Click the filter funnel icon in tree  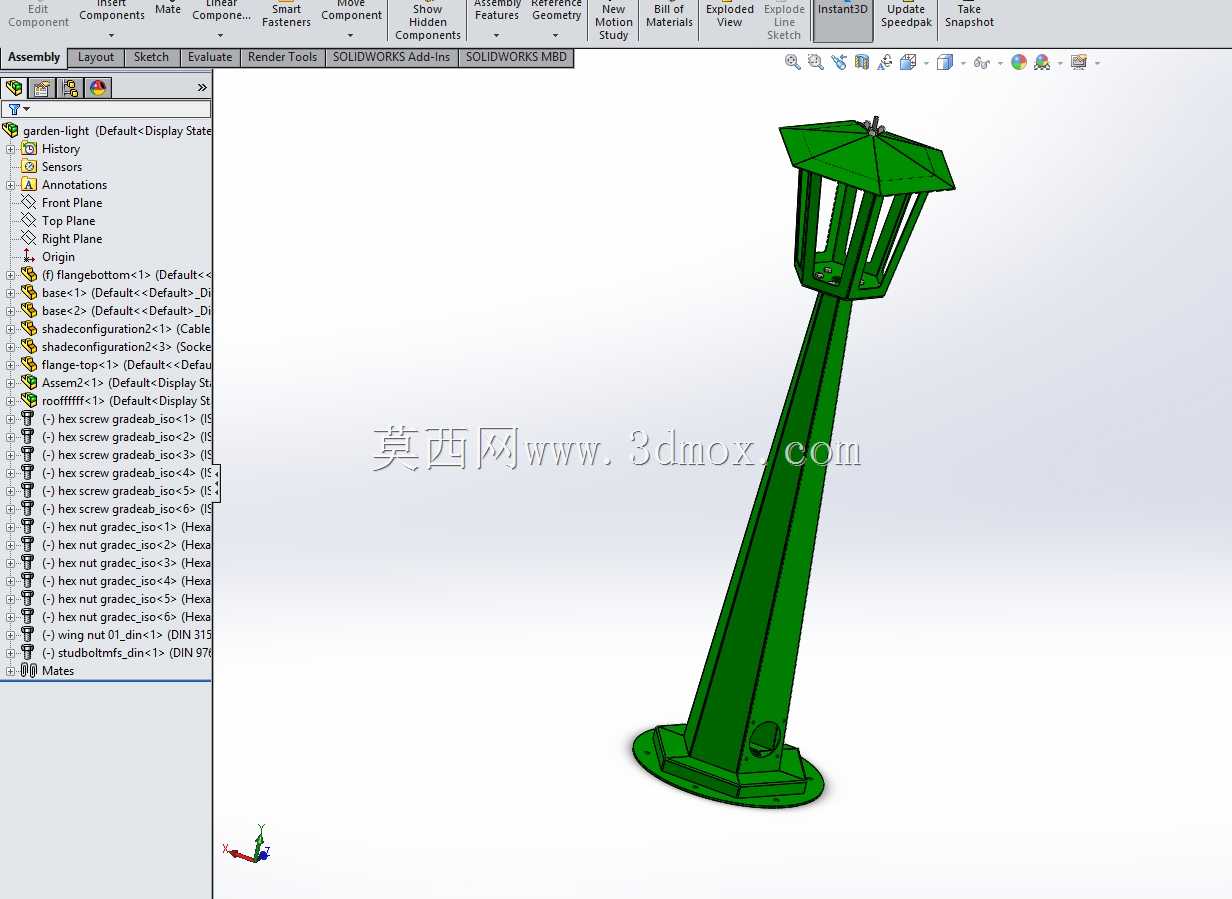click(14, 109)
